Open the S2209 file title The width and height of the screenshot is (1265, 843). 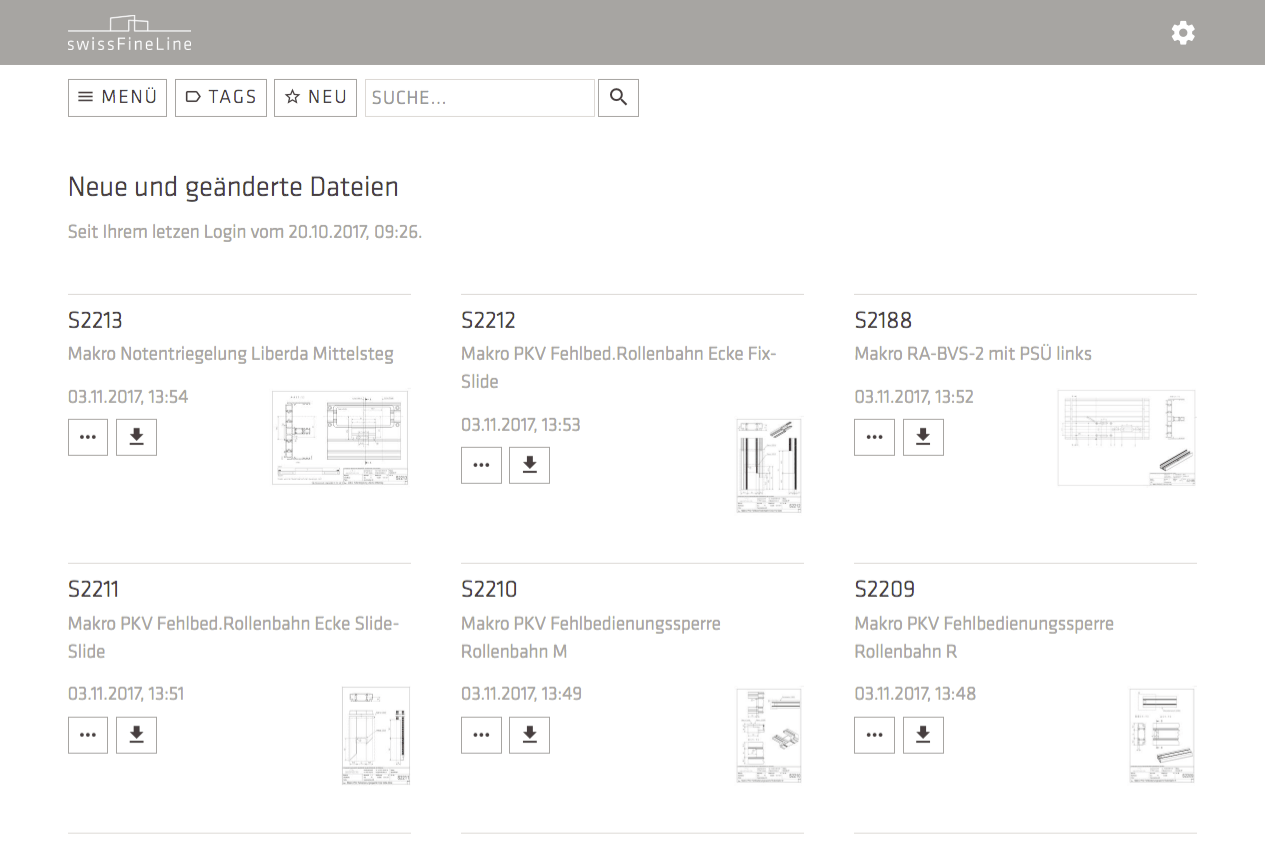884,589
